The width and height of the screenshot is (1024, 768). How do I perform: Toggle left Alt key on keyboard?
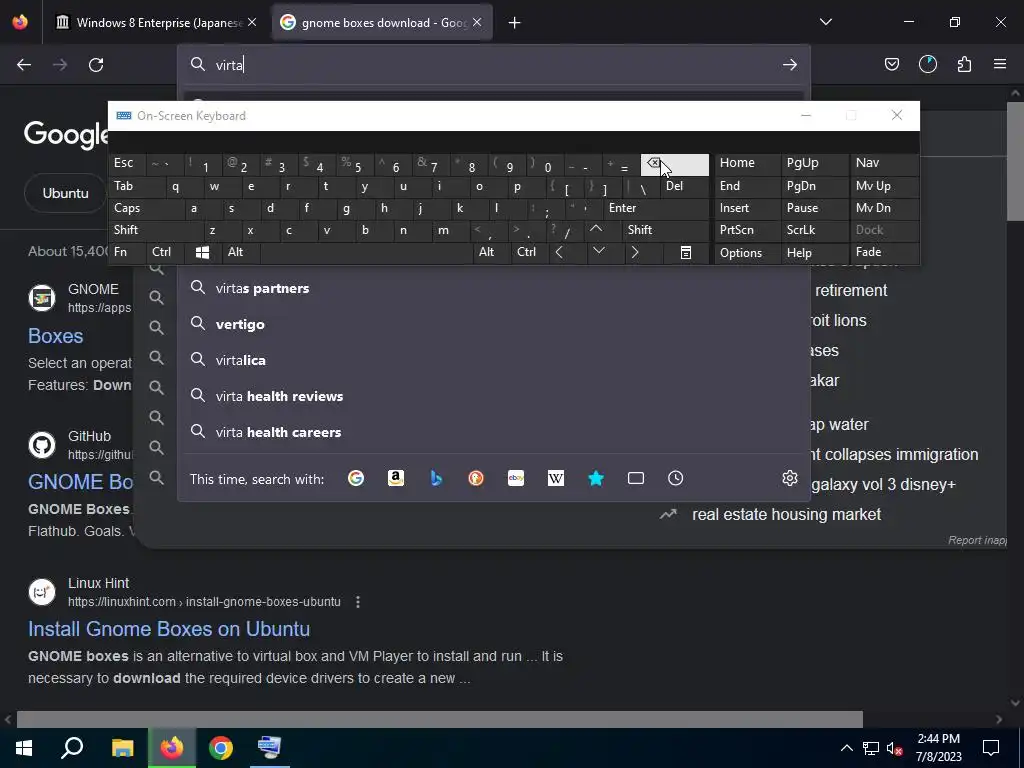pos(241,252)
